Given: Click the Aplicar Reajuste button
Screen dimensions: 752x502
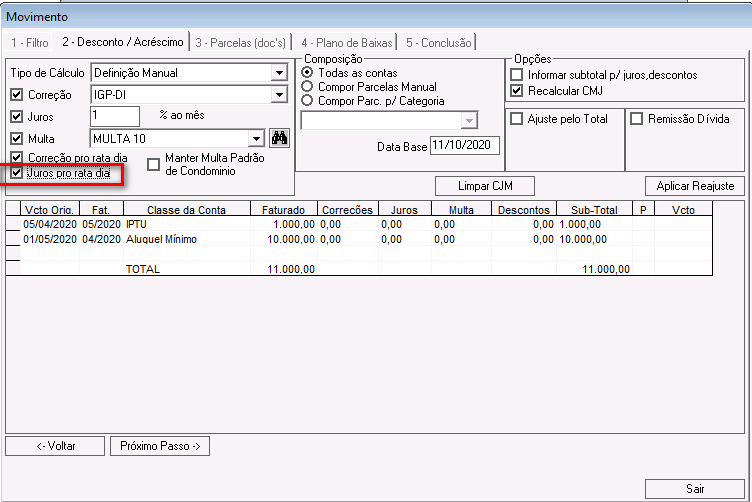Looking at the screenshot, I should click(x=695, y=186).
